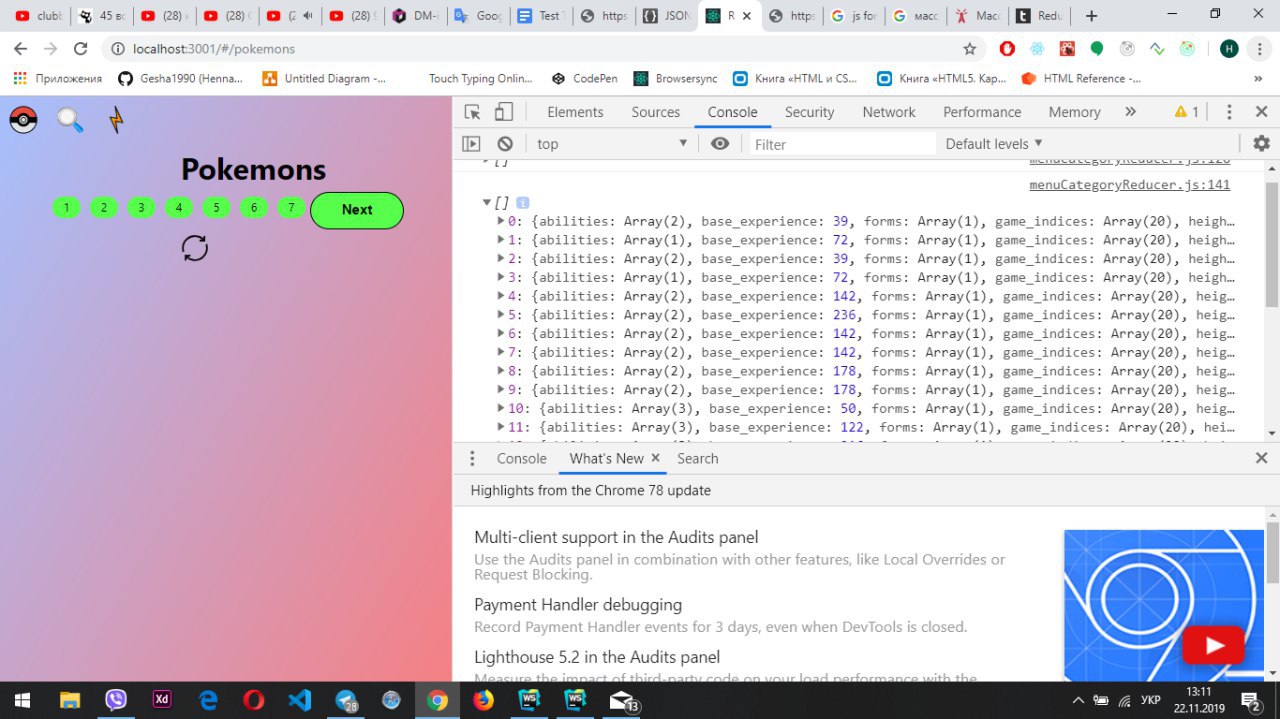Screen dimensions: 1280x719
Task: Open the Console tab in the drawer
Action: (522, 458)
